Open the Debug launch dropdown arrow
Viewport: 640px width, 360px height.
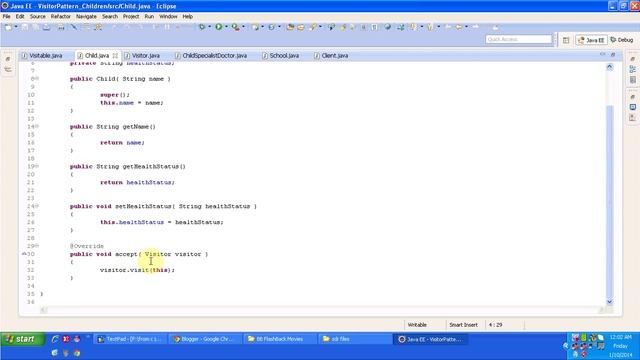[209, 27]
